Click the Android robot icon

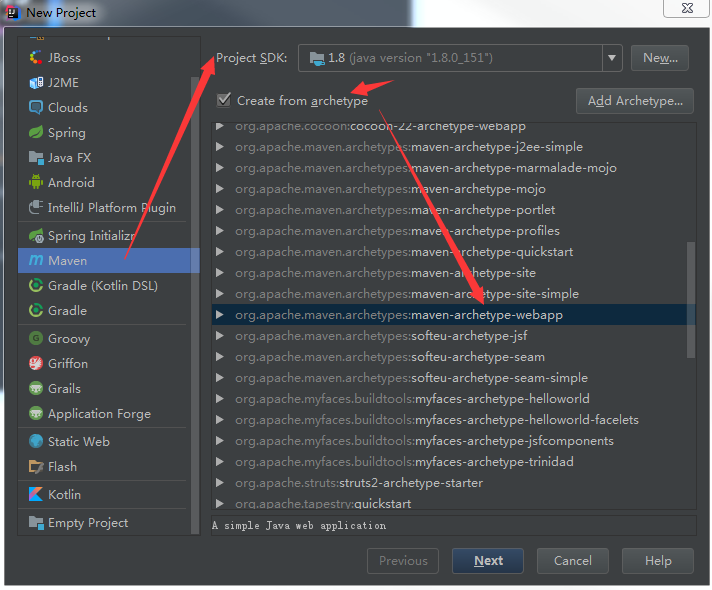click(36, 183)
